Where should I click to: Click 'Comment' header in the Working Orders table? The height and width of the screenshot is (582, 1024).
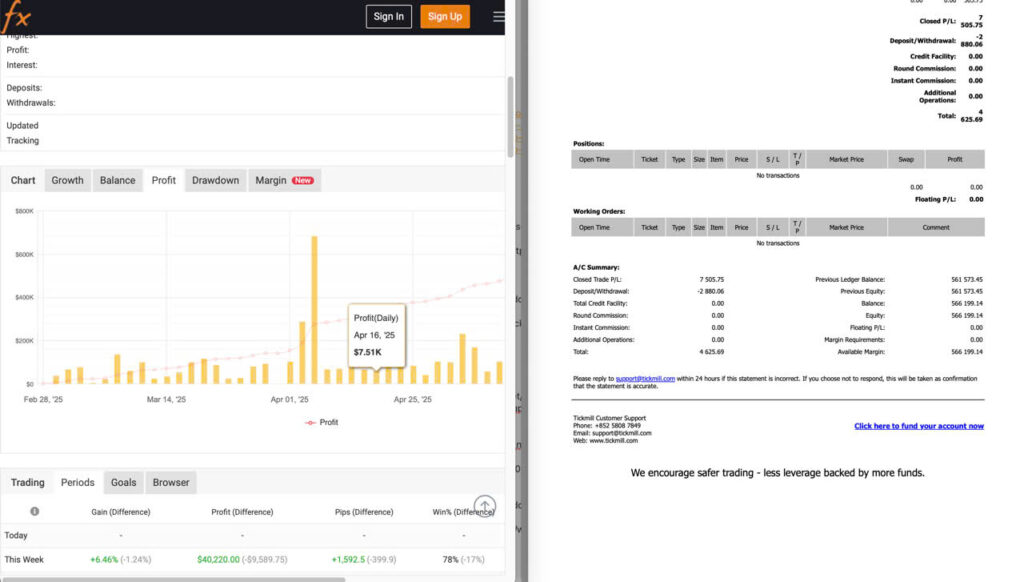(x=936, y=227)
